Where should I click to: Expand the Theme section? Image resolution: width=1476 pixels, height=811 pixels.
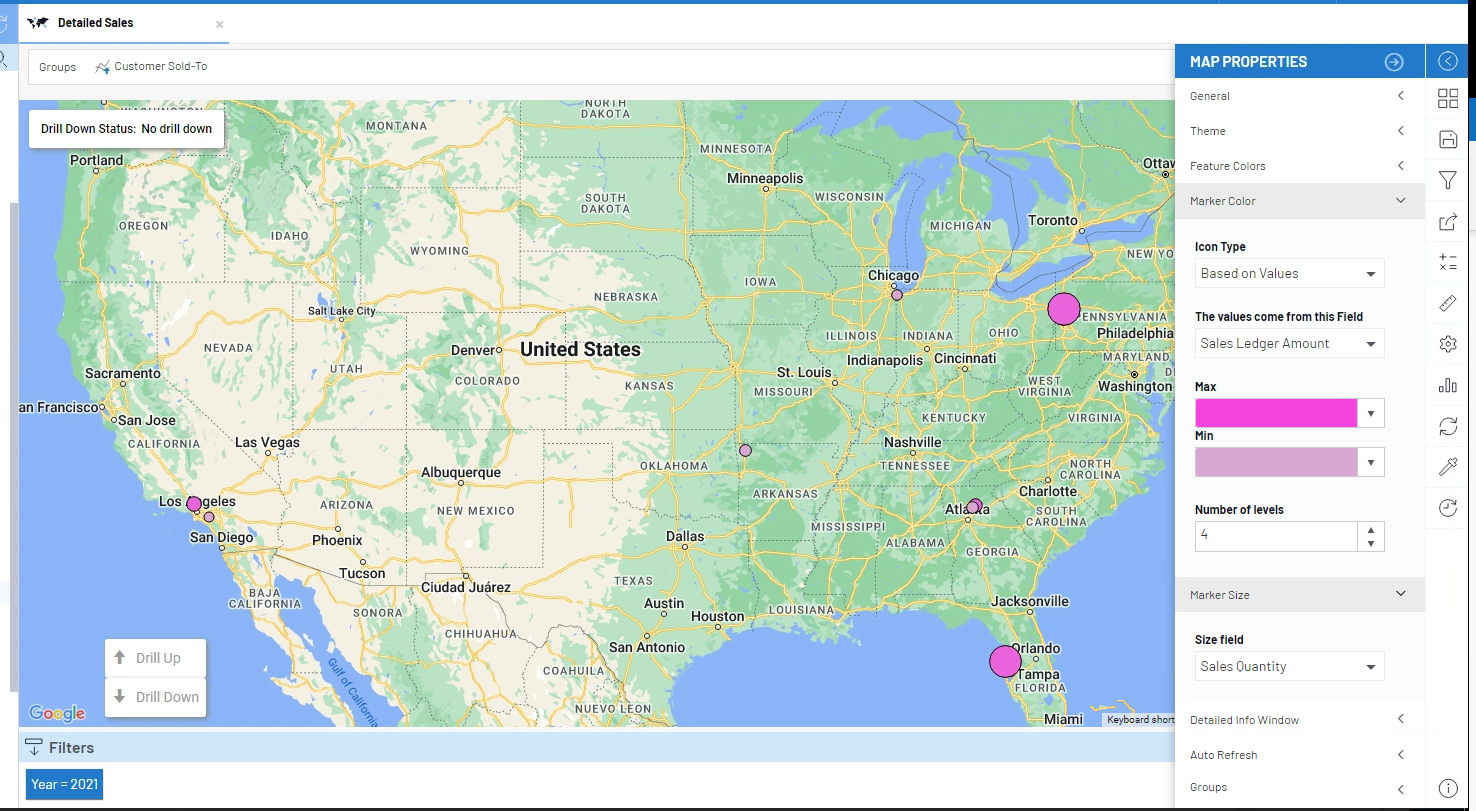coord(1400,130)
